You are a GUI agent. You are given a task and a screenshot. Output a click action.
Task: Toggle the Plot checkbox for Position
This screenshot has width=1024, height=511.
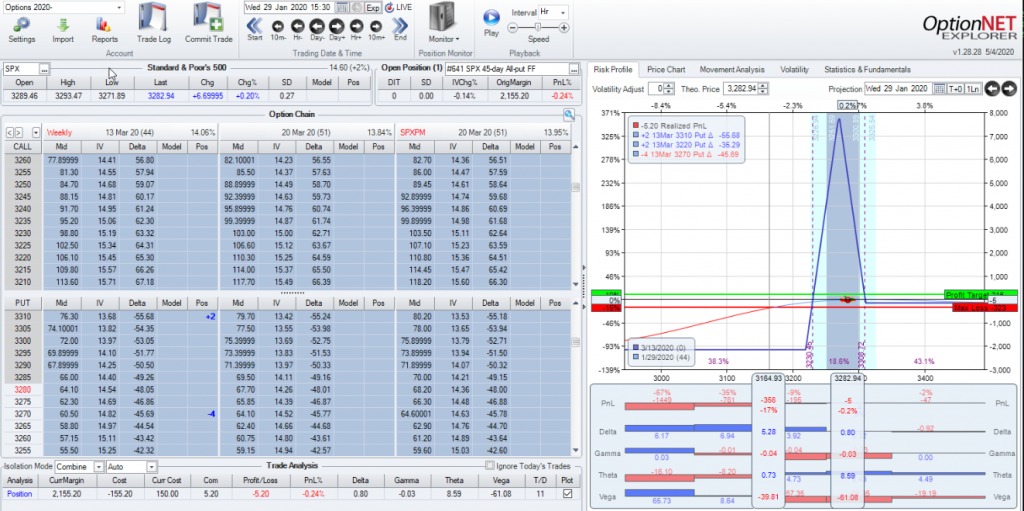coord(568,494)
